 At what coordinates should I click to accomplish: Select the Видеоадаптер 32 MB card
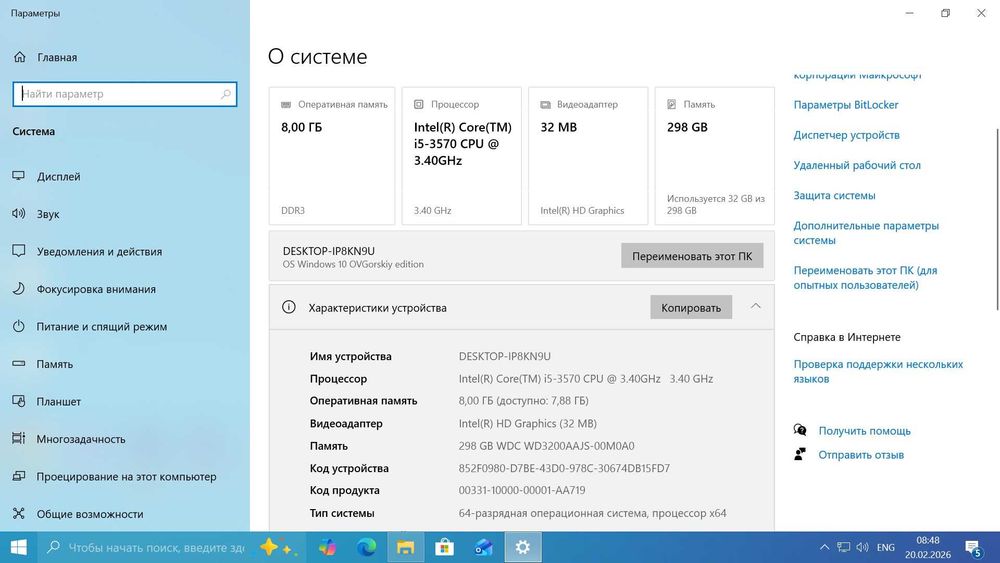(x=588, y=156)
